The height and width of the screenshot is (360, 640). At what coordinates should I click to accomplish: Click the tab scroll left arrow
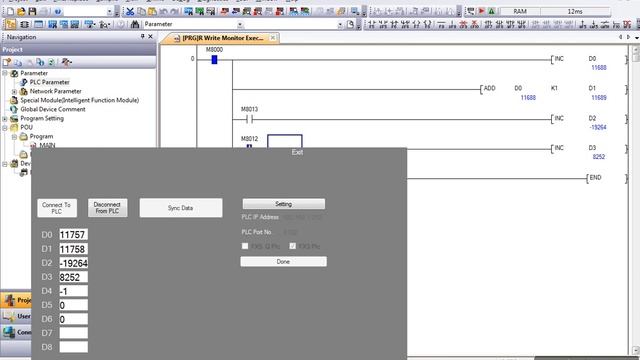[620, 38]
